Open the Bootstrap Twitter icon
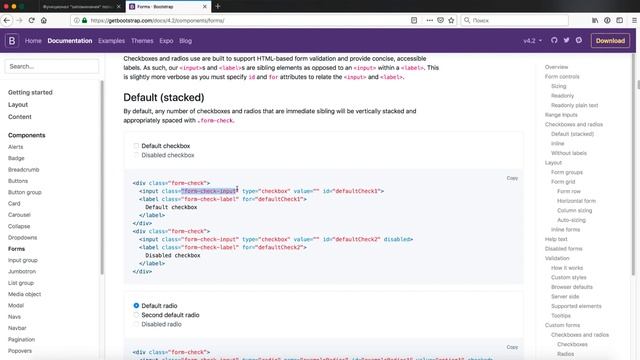The height and width of the screenshot is (360, 640). 567,40
